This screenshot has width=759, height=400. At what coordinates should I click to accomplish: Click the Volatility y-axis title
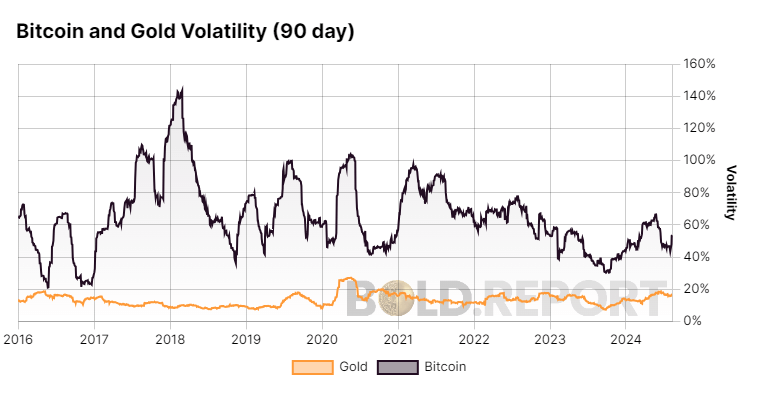731,192
